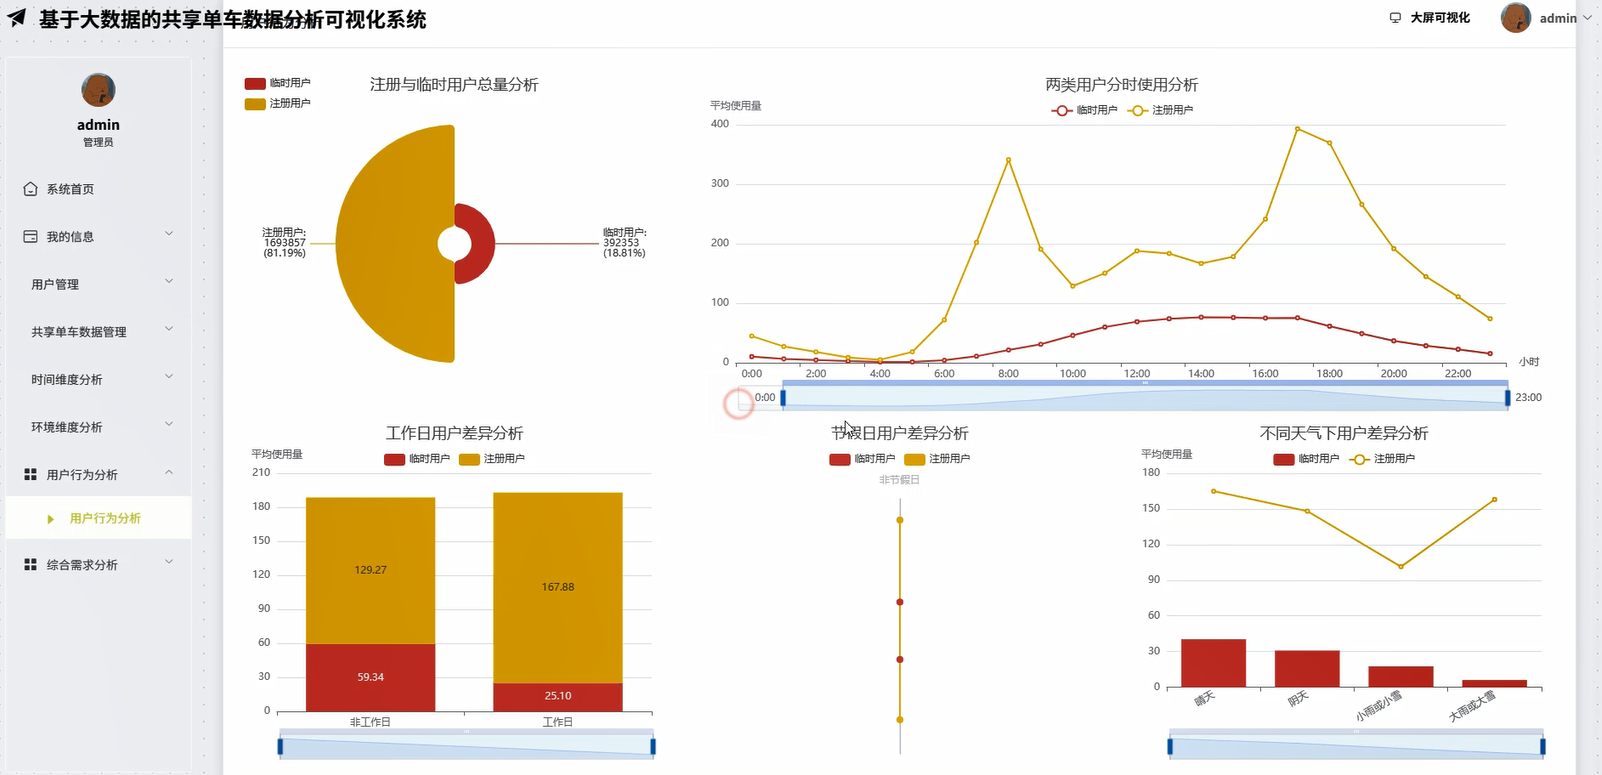This screenshot has width=1602, height=775.
Task: Click the 59.34 red bar segment
Action: pos(370,678)
